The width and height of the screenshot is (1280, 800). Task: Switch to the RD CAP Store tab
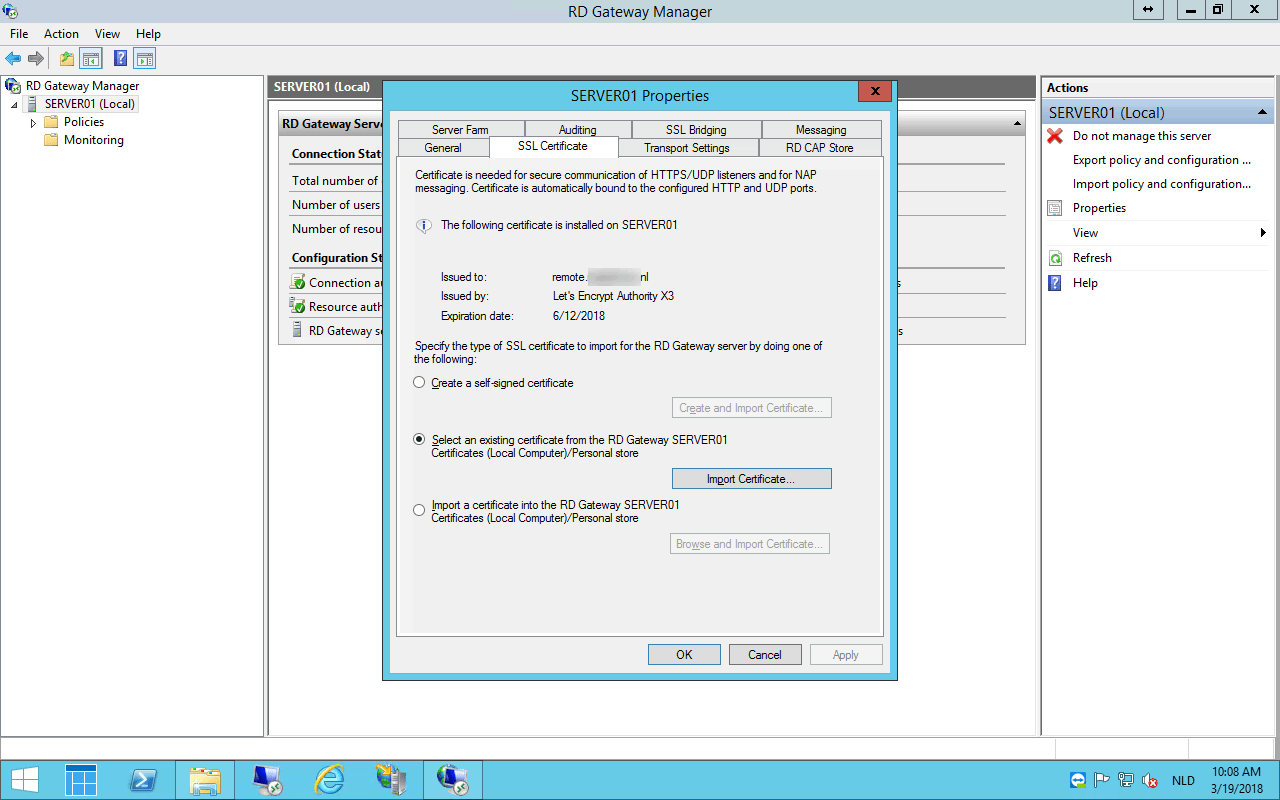(820, 148)
